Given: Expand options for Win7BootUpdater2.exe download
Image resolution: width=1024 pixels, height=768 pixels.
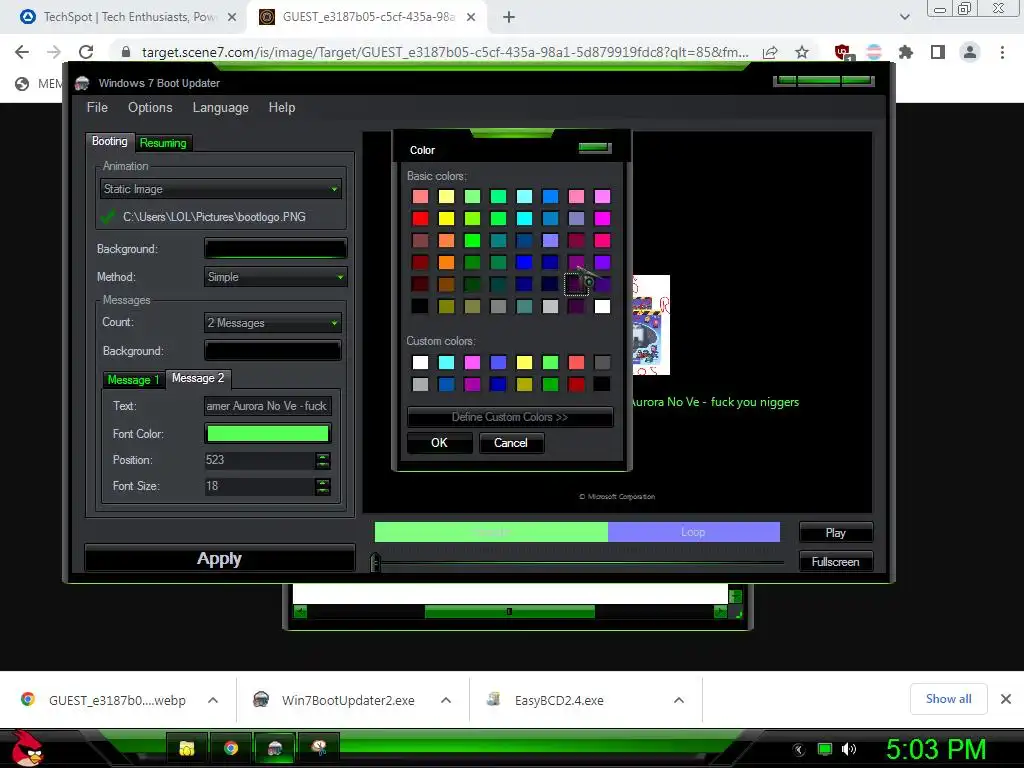Looking at the screenshot, I should 446,700.
